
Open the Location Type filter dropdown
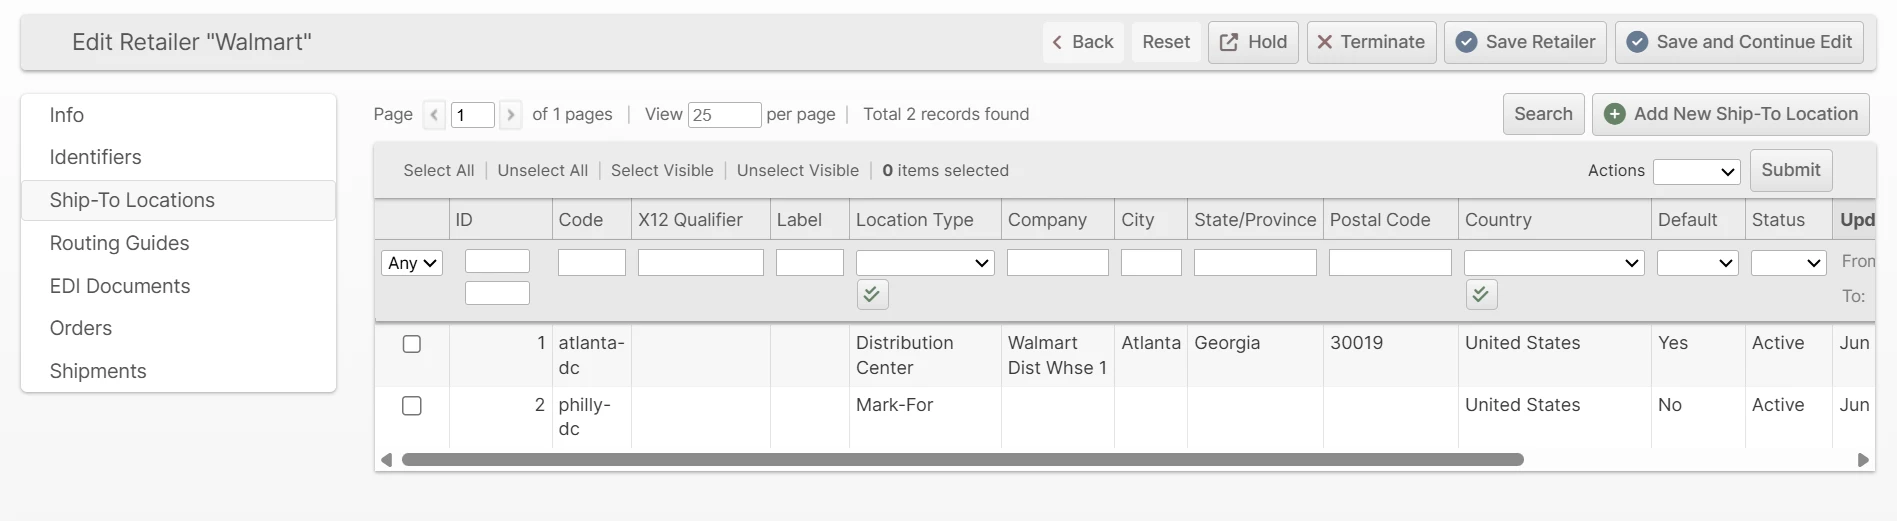click(x=925, y=263)
